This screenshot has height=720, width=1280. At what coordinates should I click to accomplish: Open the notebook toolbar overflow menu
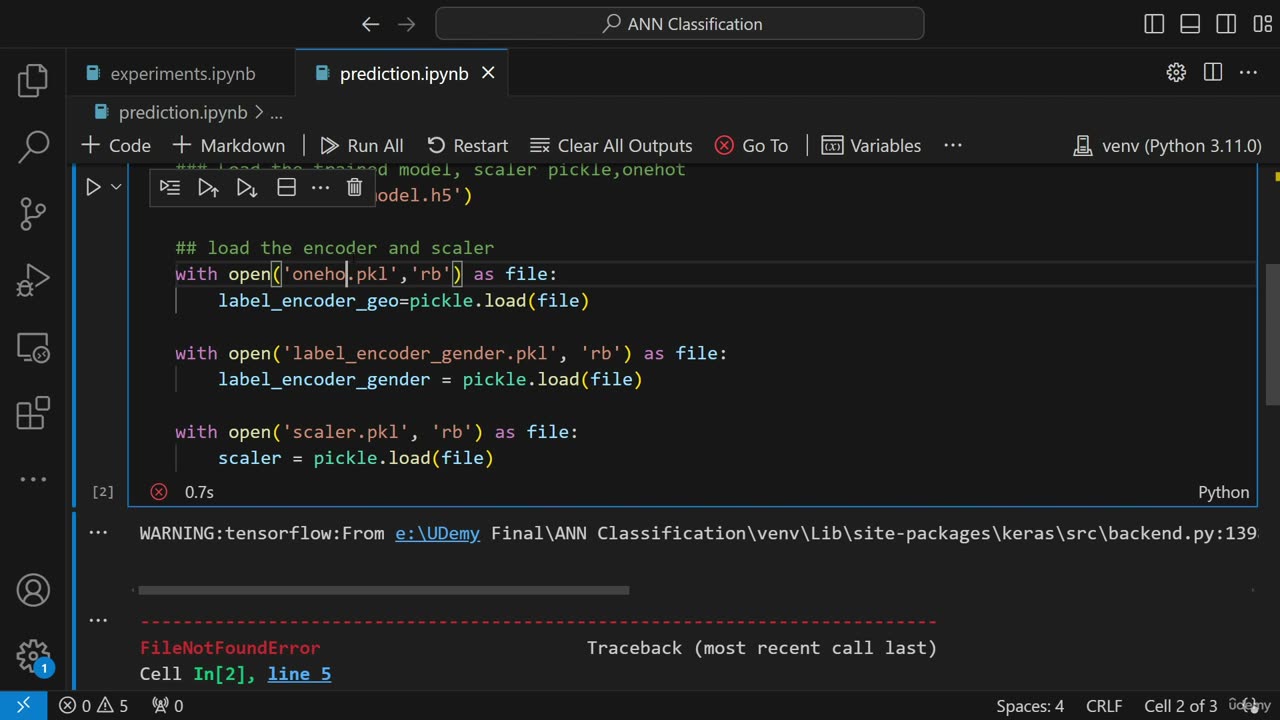click(x=953, y=145)
